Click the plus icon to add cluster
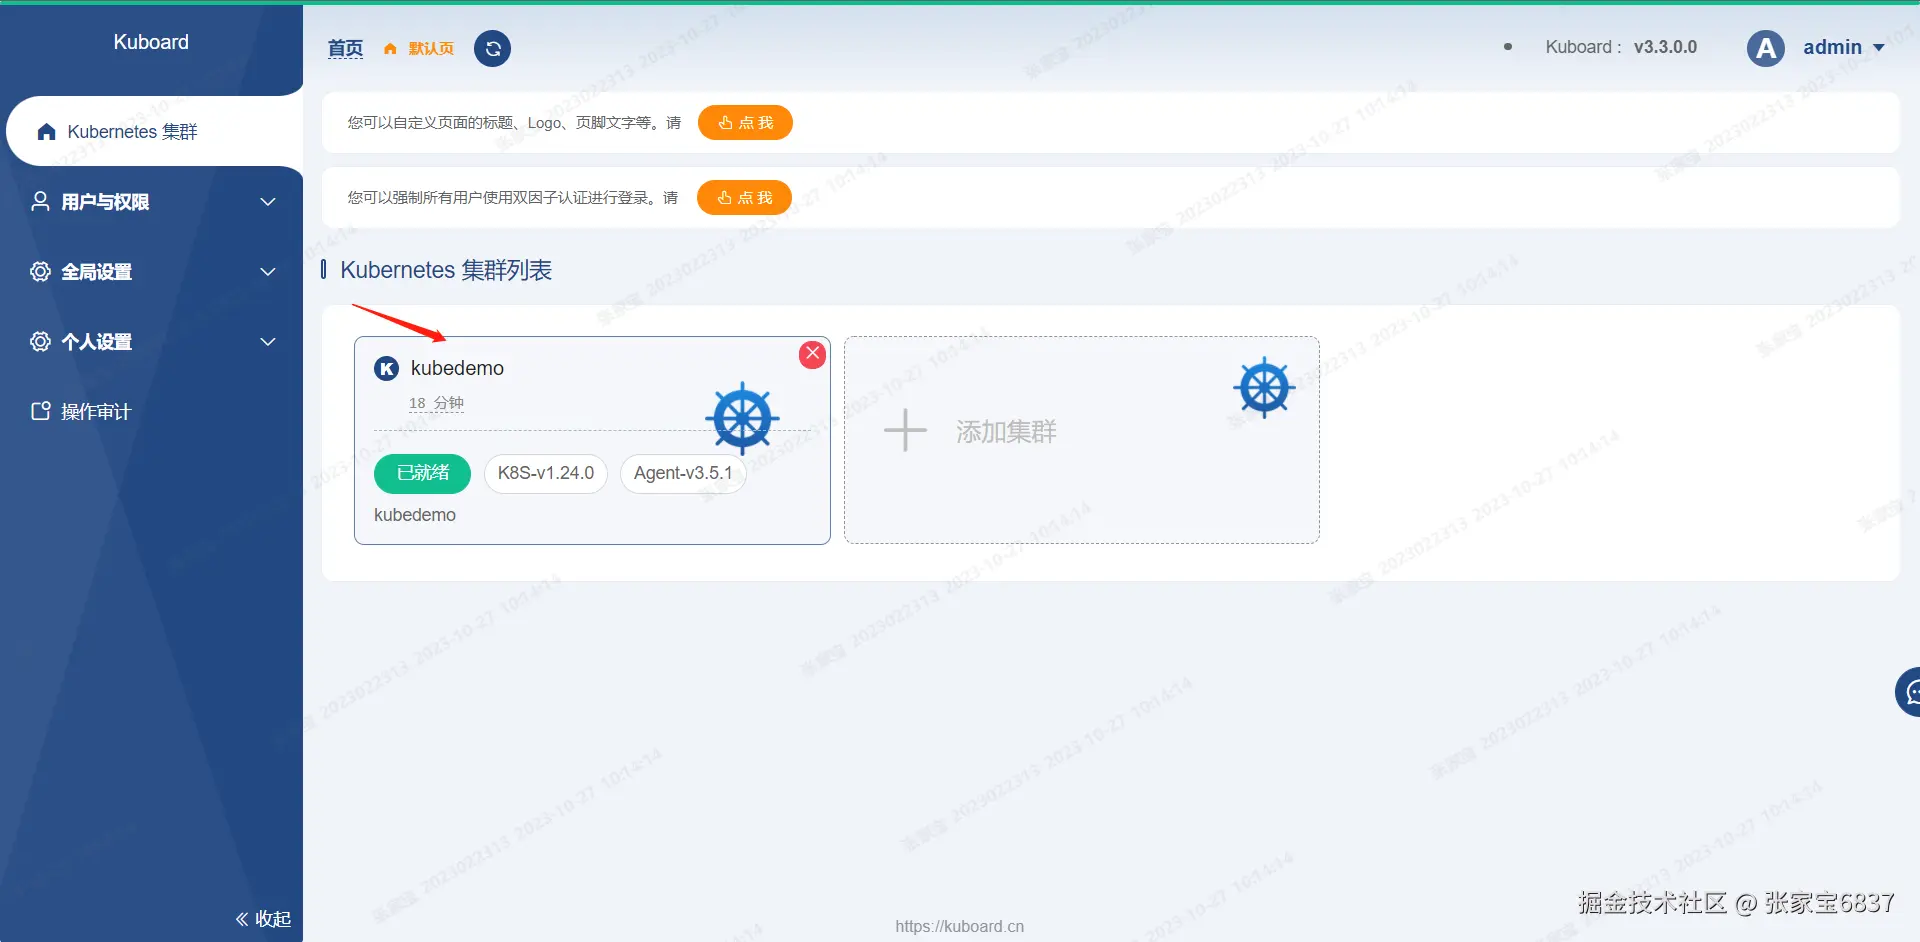This screenshot has width=1920, height=942. pos(905,431)
